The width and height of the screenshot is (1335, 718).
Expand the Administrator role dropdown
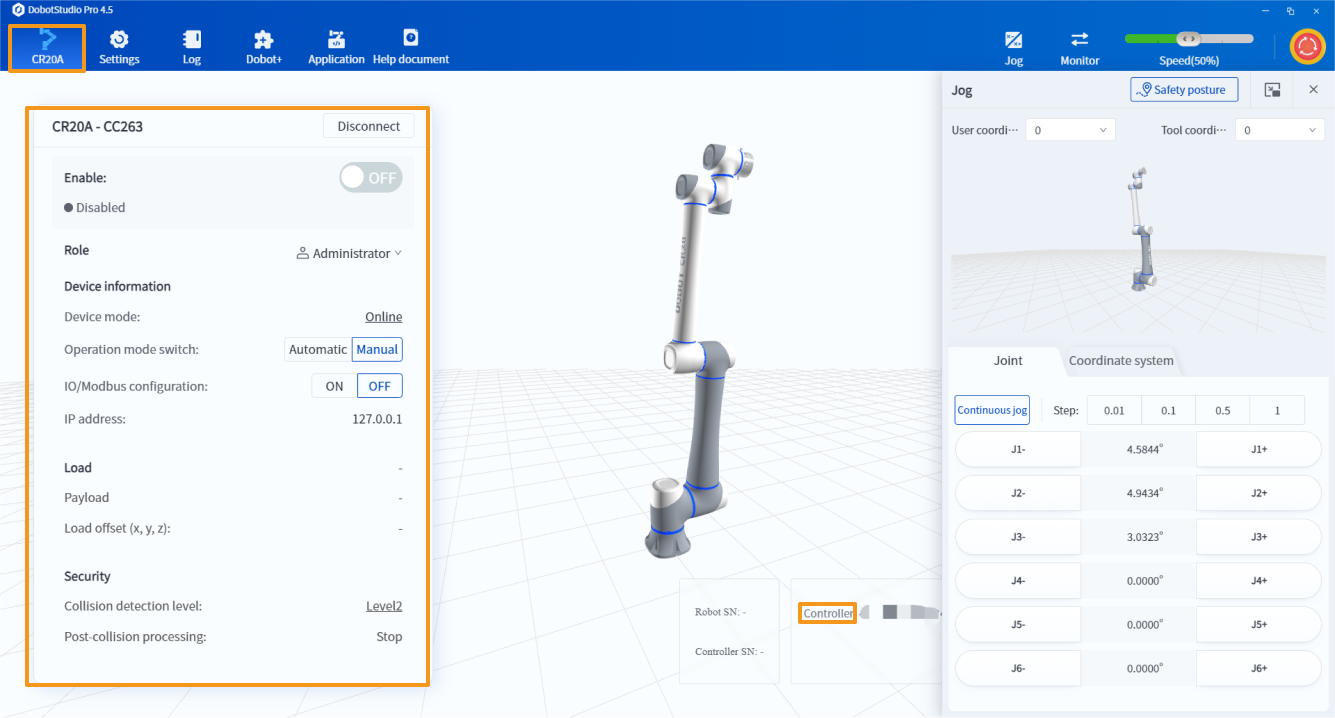350,254
